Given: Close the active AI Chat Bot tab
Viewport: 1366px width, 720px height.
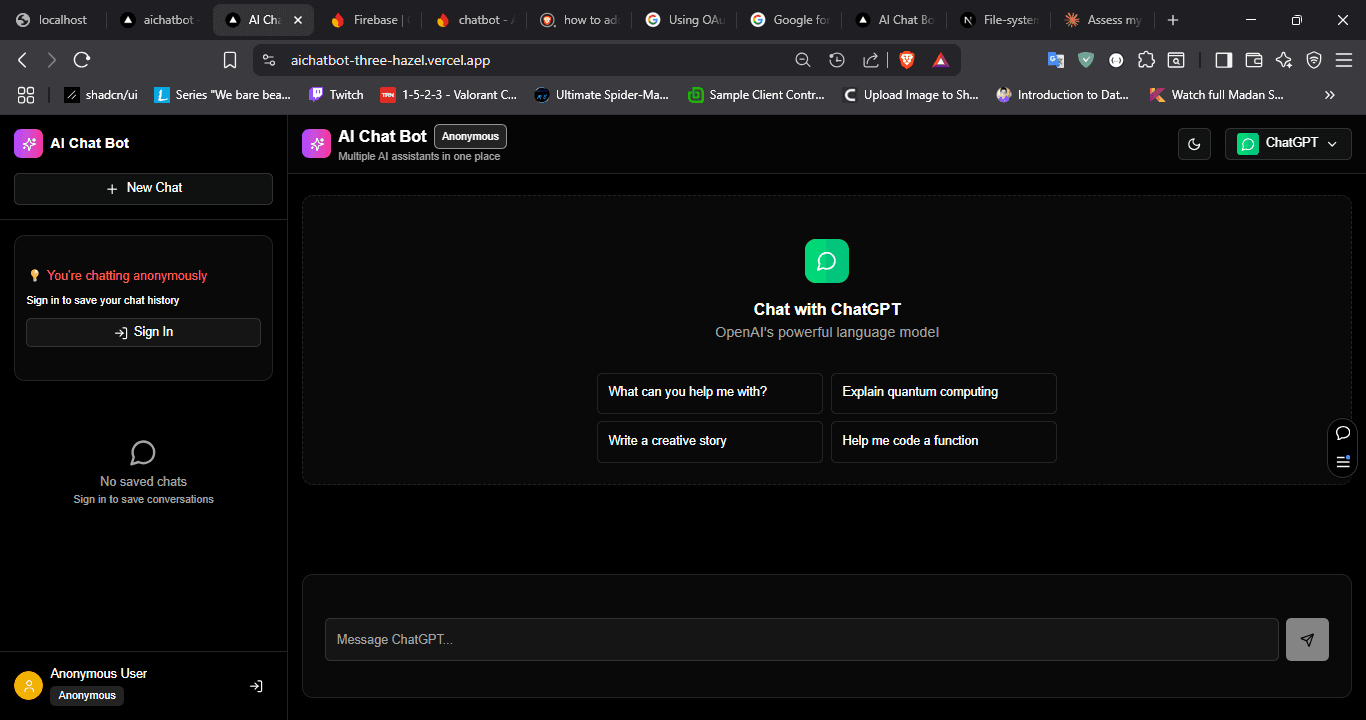Looking at the screenshot, I should [x=298, y=20].
